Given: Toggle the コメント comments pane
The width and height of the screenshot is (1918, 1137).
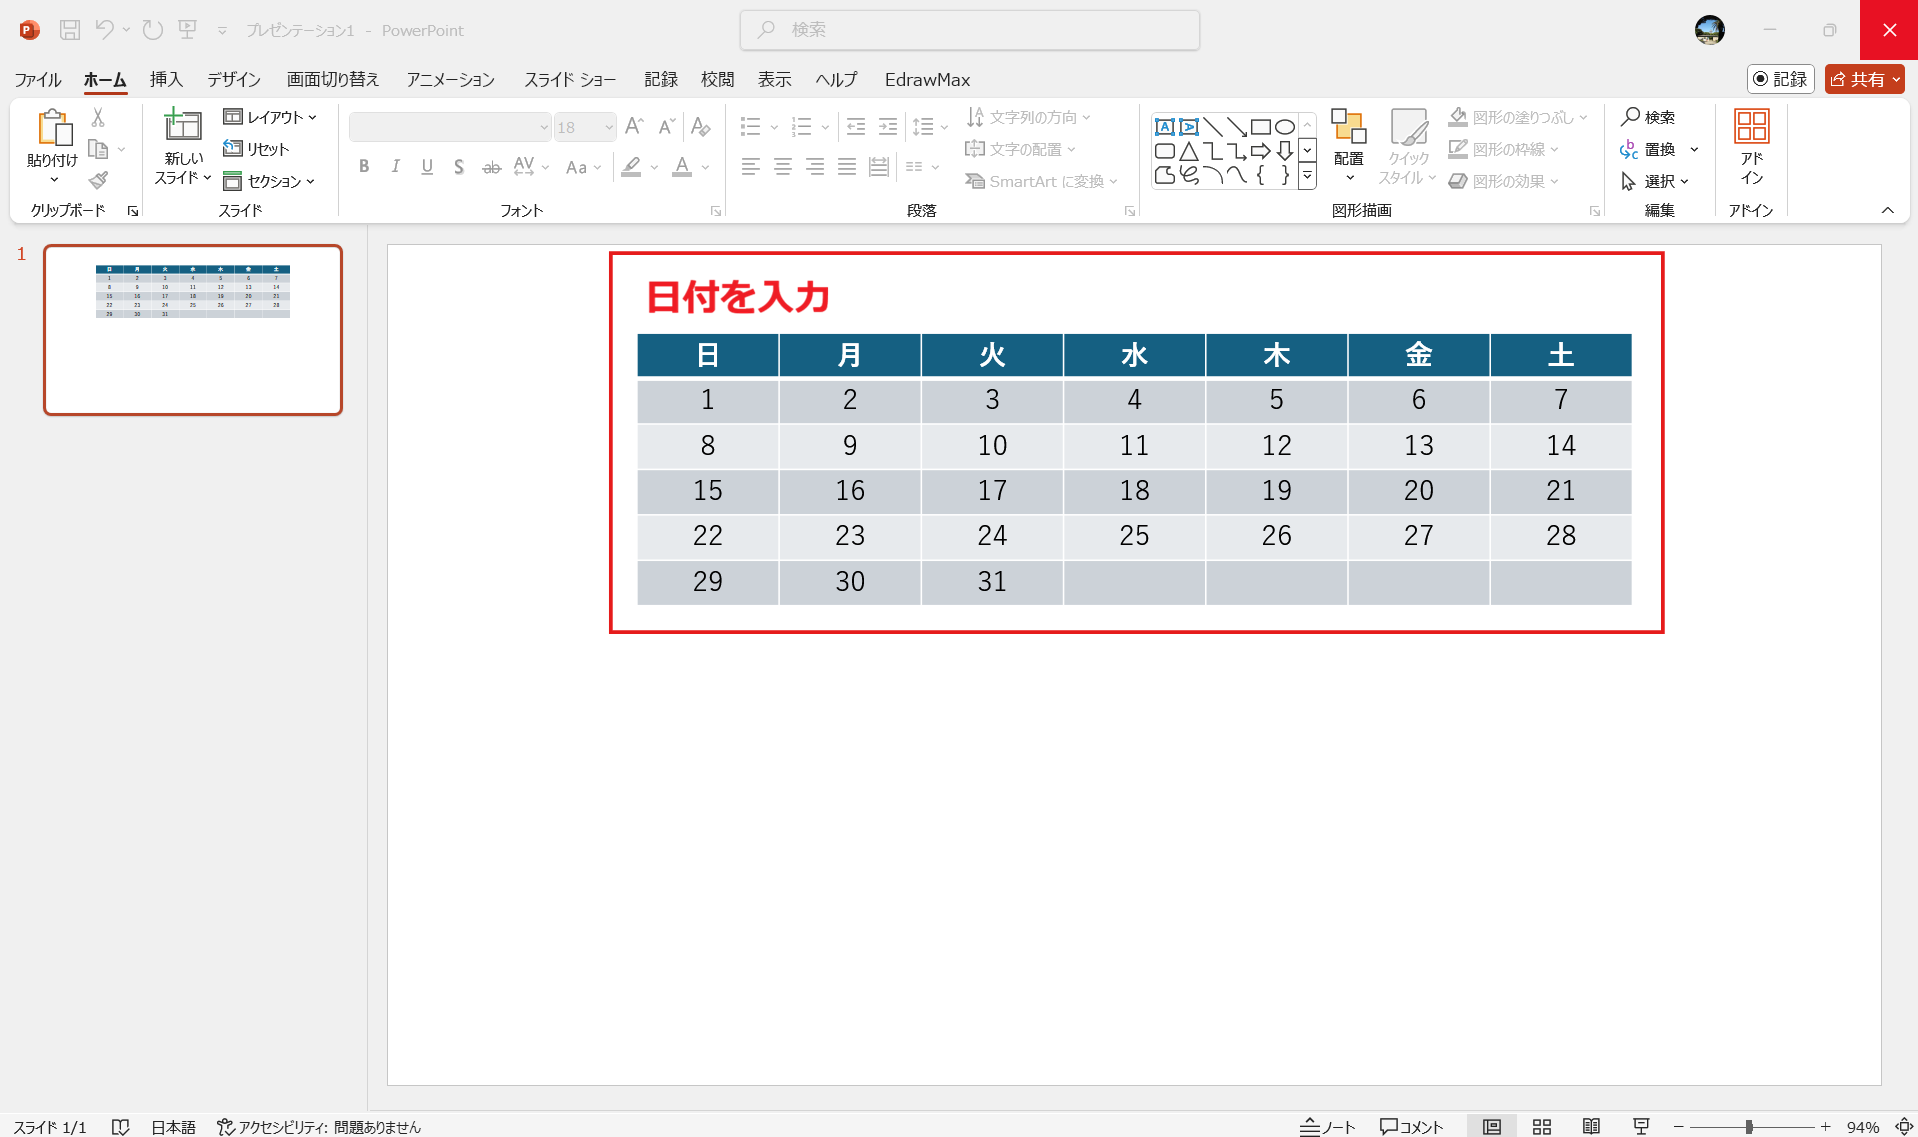Looking at the screenshot, I should click(x=1411, y=1127).
